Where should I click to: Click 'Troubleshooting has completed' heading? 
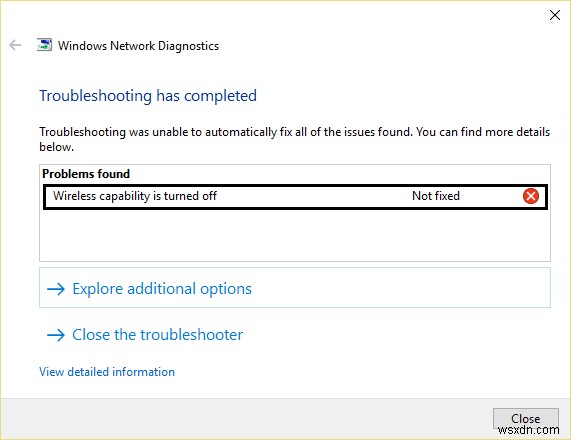[x=148, y=96]
